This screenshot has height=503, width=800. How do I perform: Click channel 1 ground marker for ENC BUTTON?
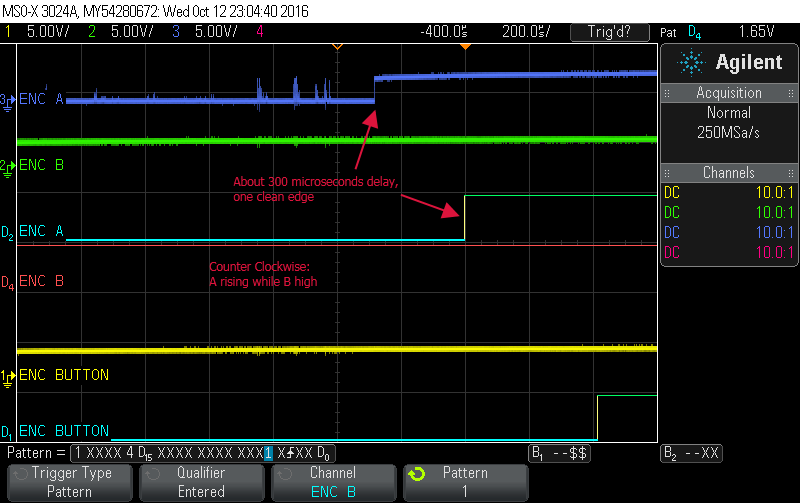(7, 375)
